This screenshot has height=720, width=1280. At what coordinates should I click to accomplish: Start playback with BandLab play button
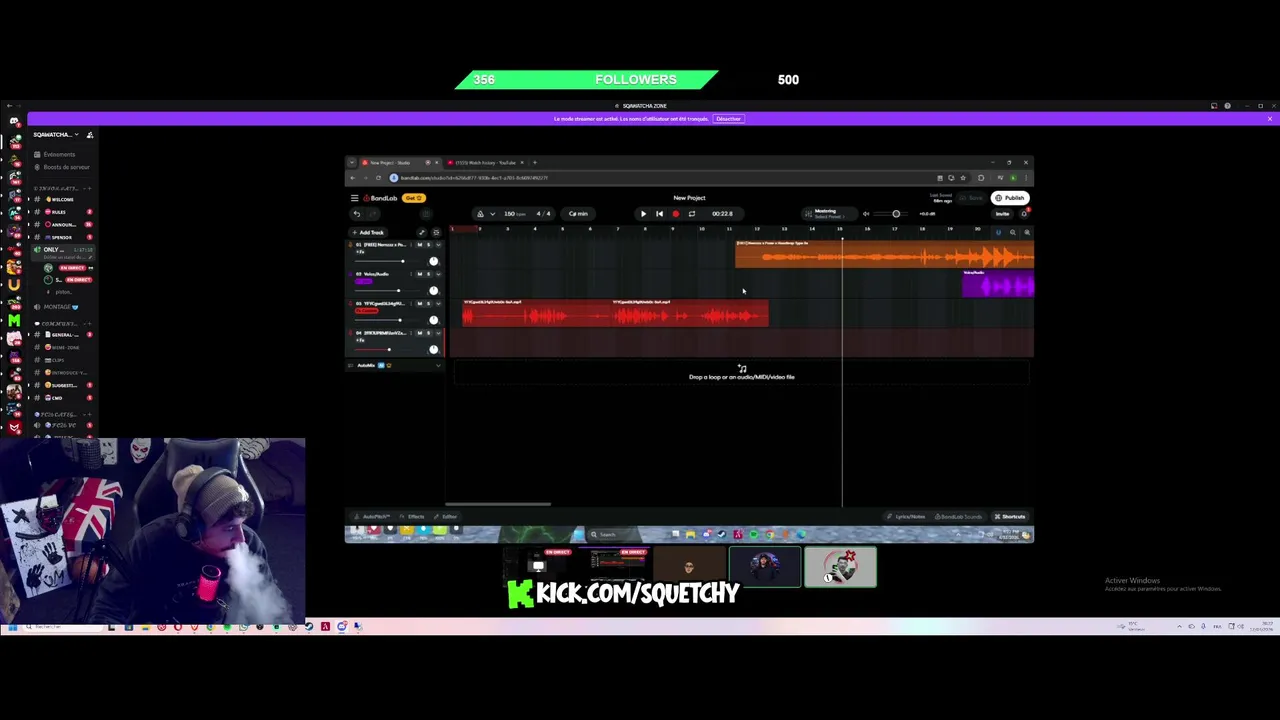pyautogui.click(x=643, y=213)
